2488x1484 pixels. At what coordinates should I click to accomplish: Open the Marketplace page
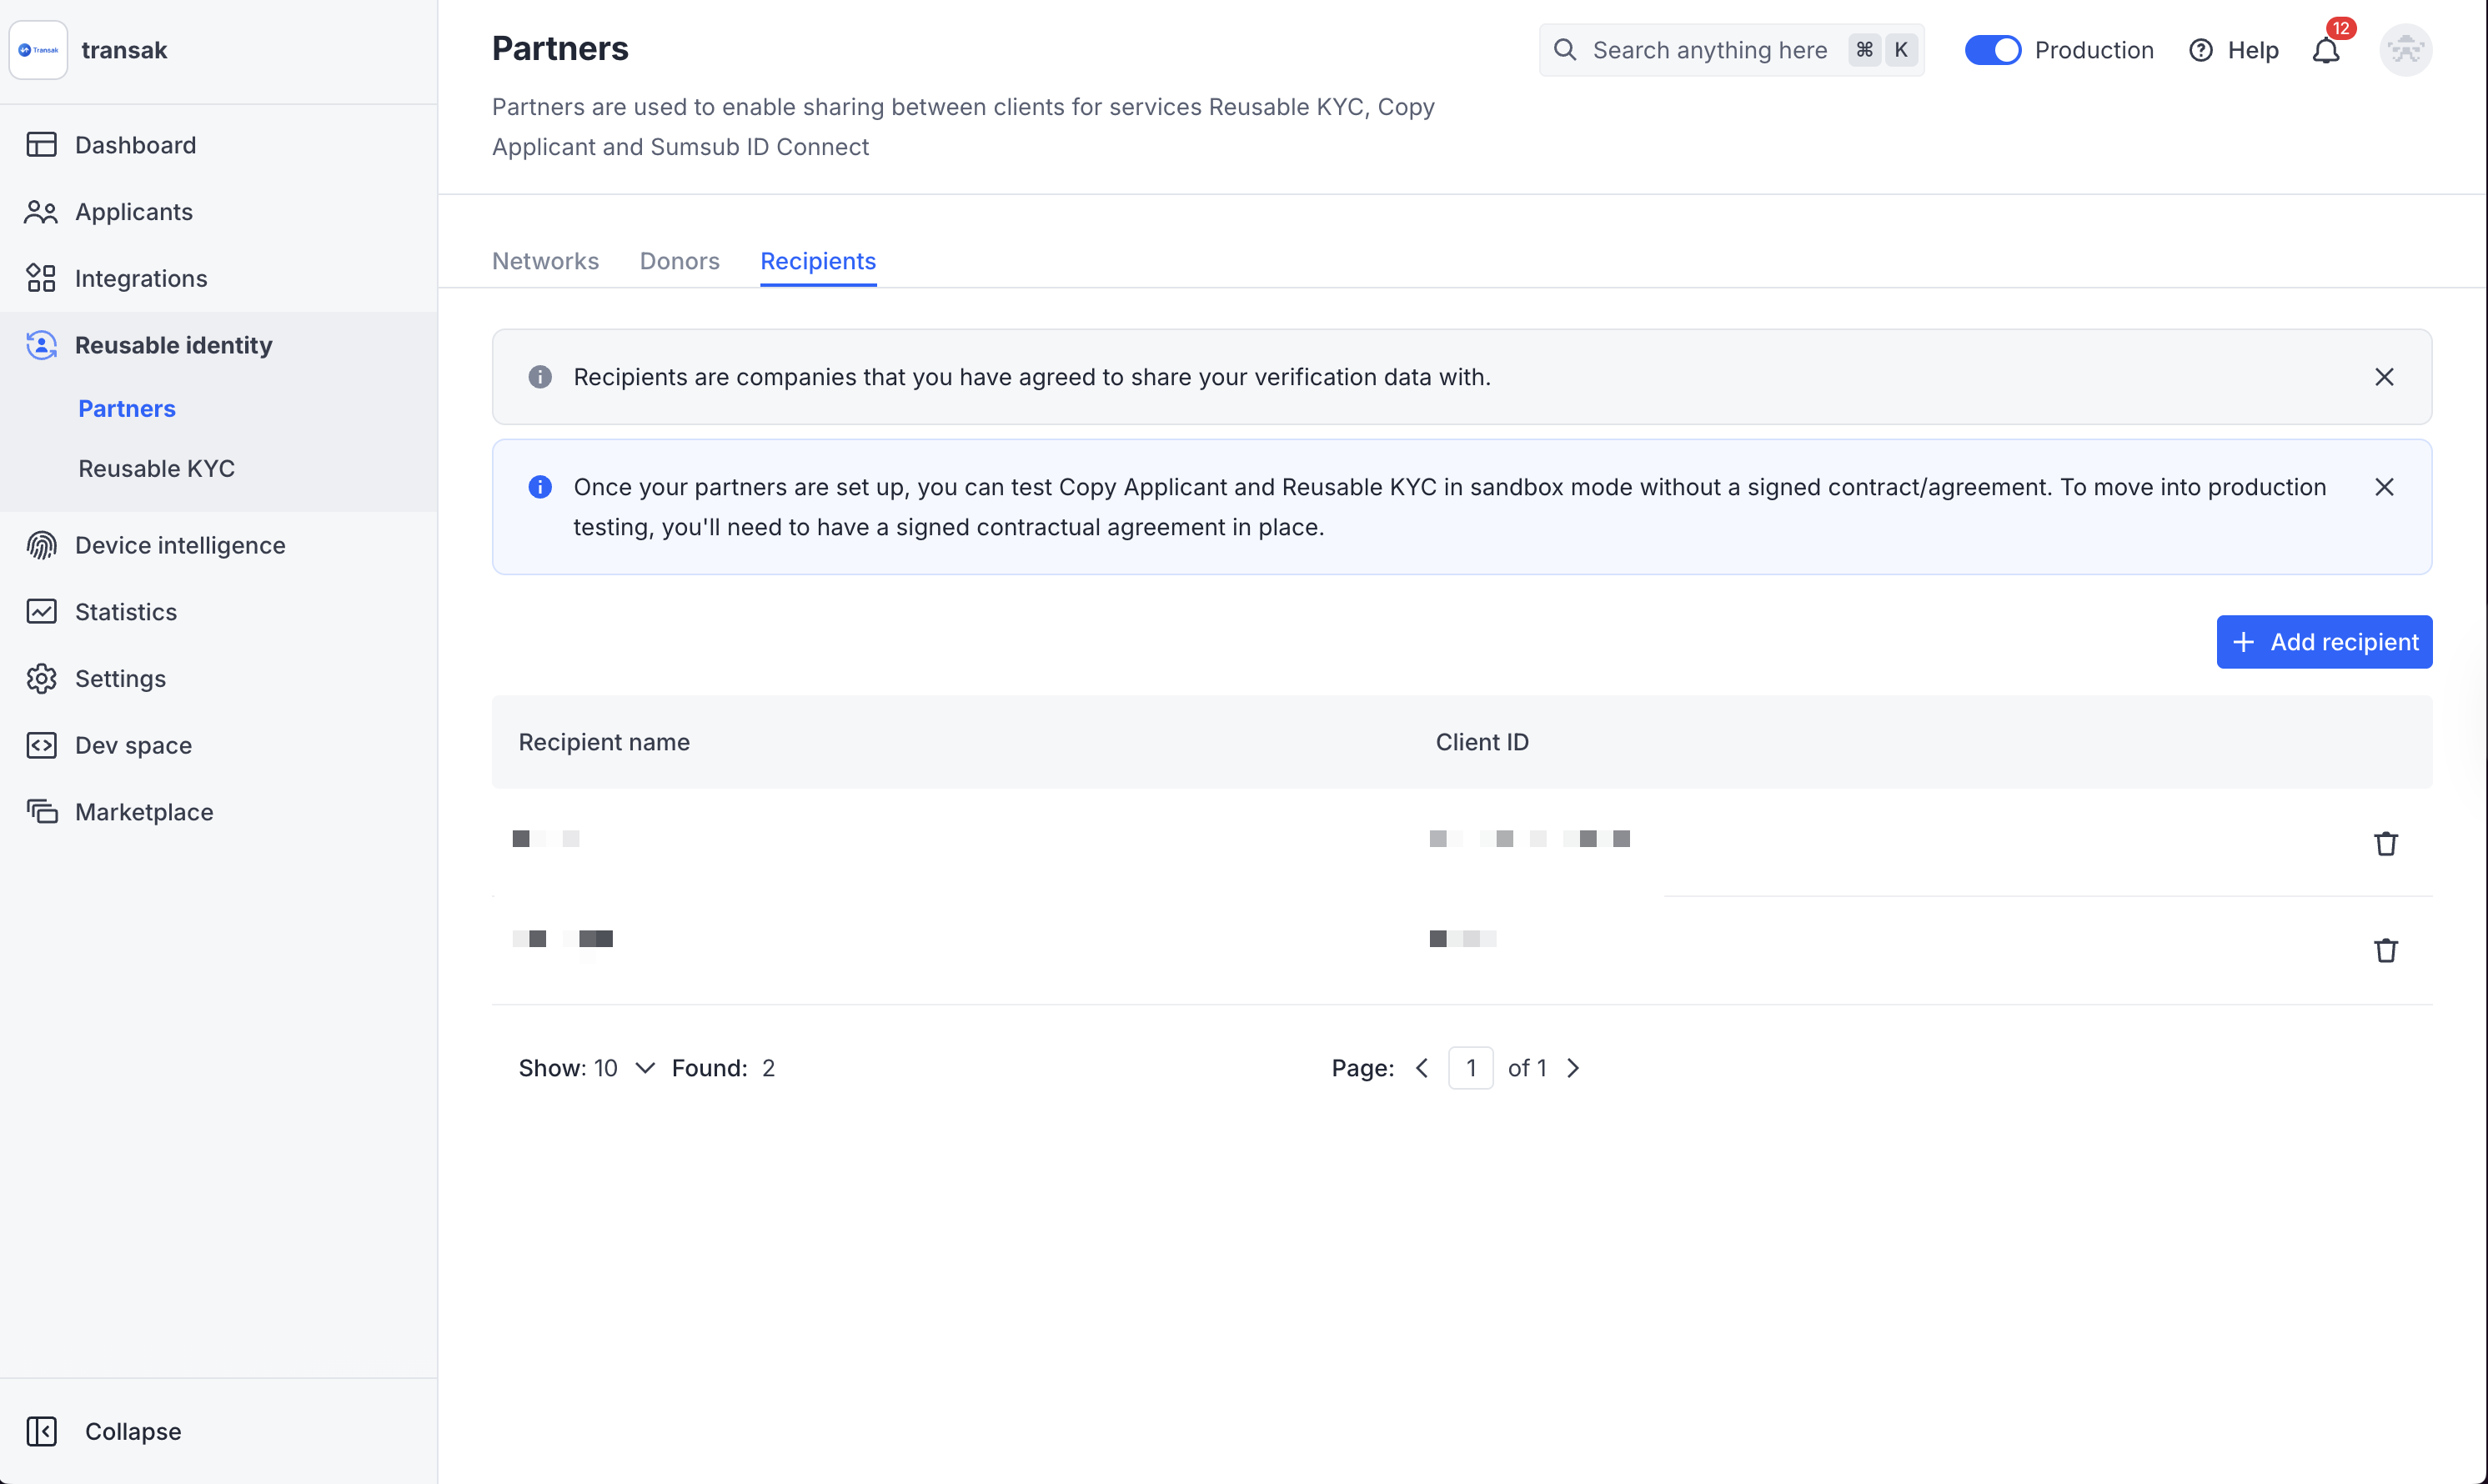(144, 812)
